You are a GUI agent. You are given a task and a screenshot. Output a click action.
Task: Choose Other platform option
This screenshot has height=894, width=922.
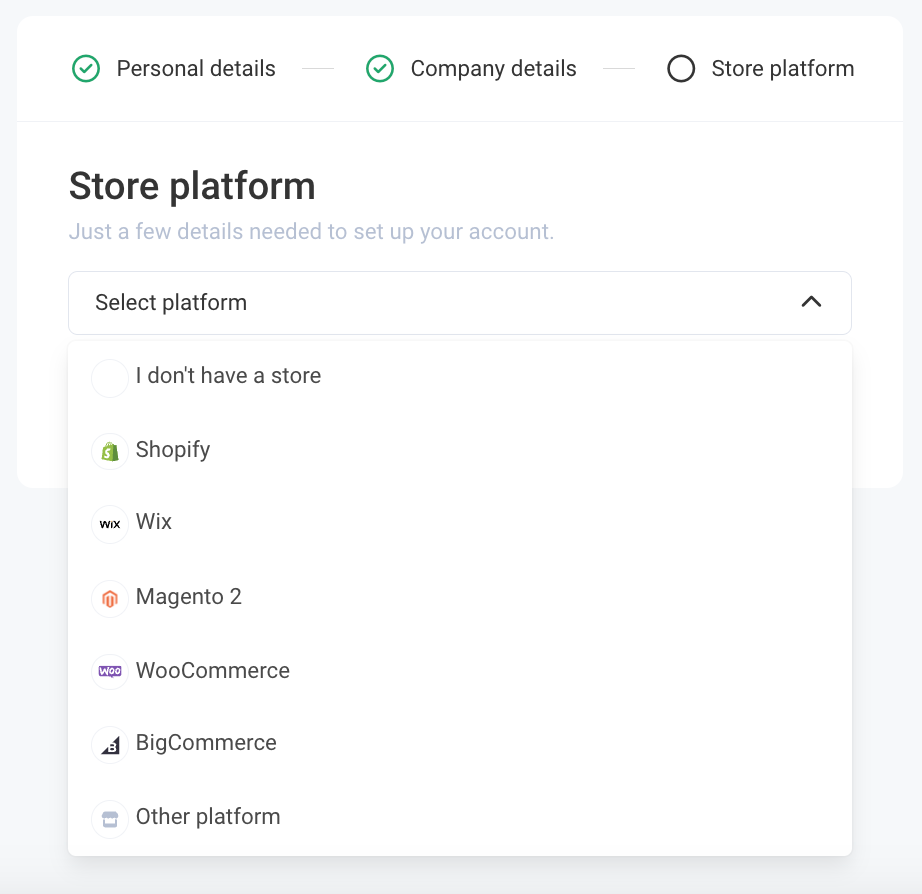click(460, 818)
